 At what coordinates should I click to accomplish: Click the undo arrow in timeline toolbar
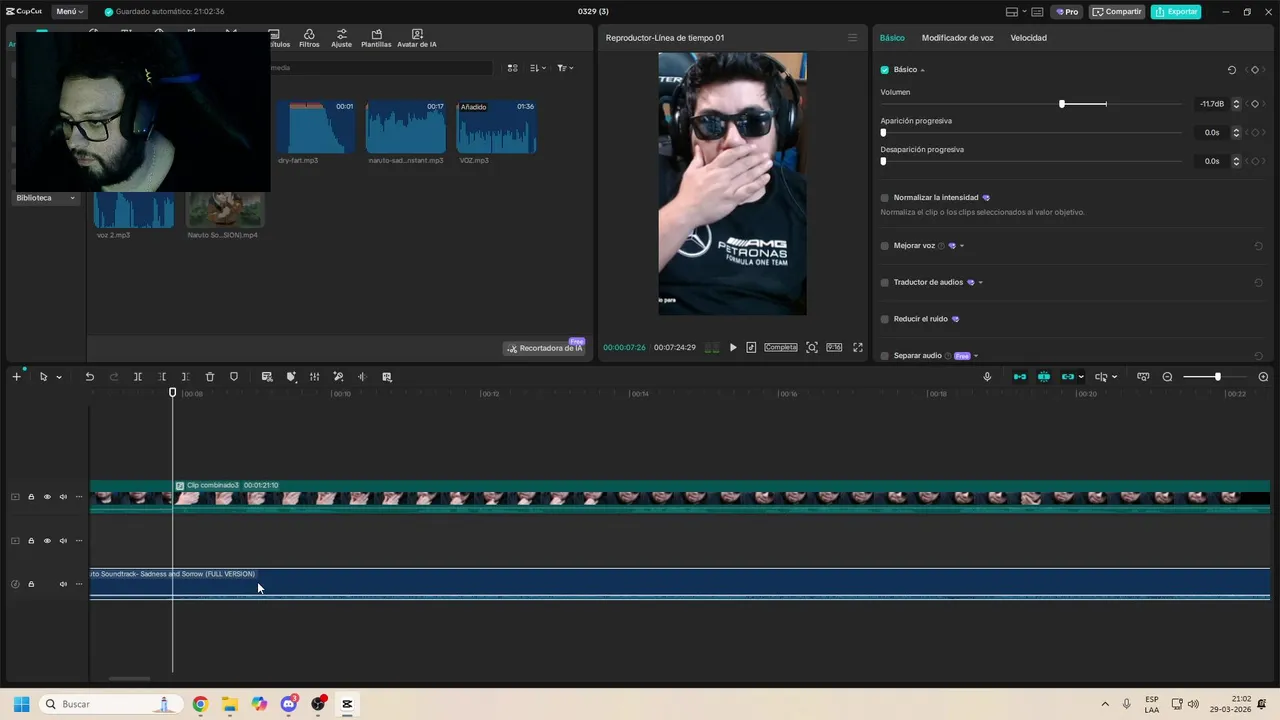click(x=89, y=377)
